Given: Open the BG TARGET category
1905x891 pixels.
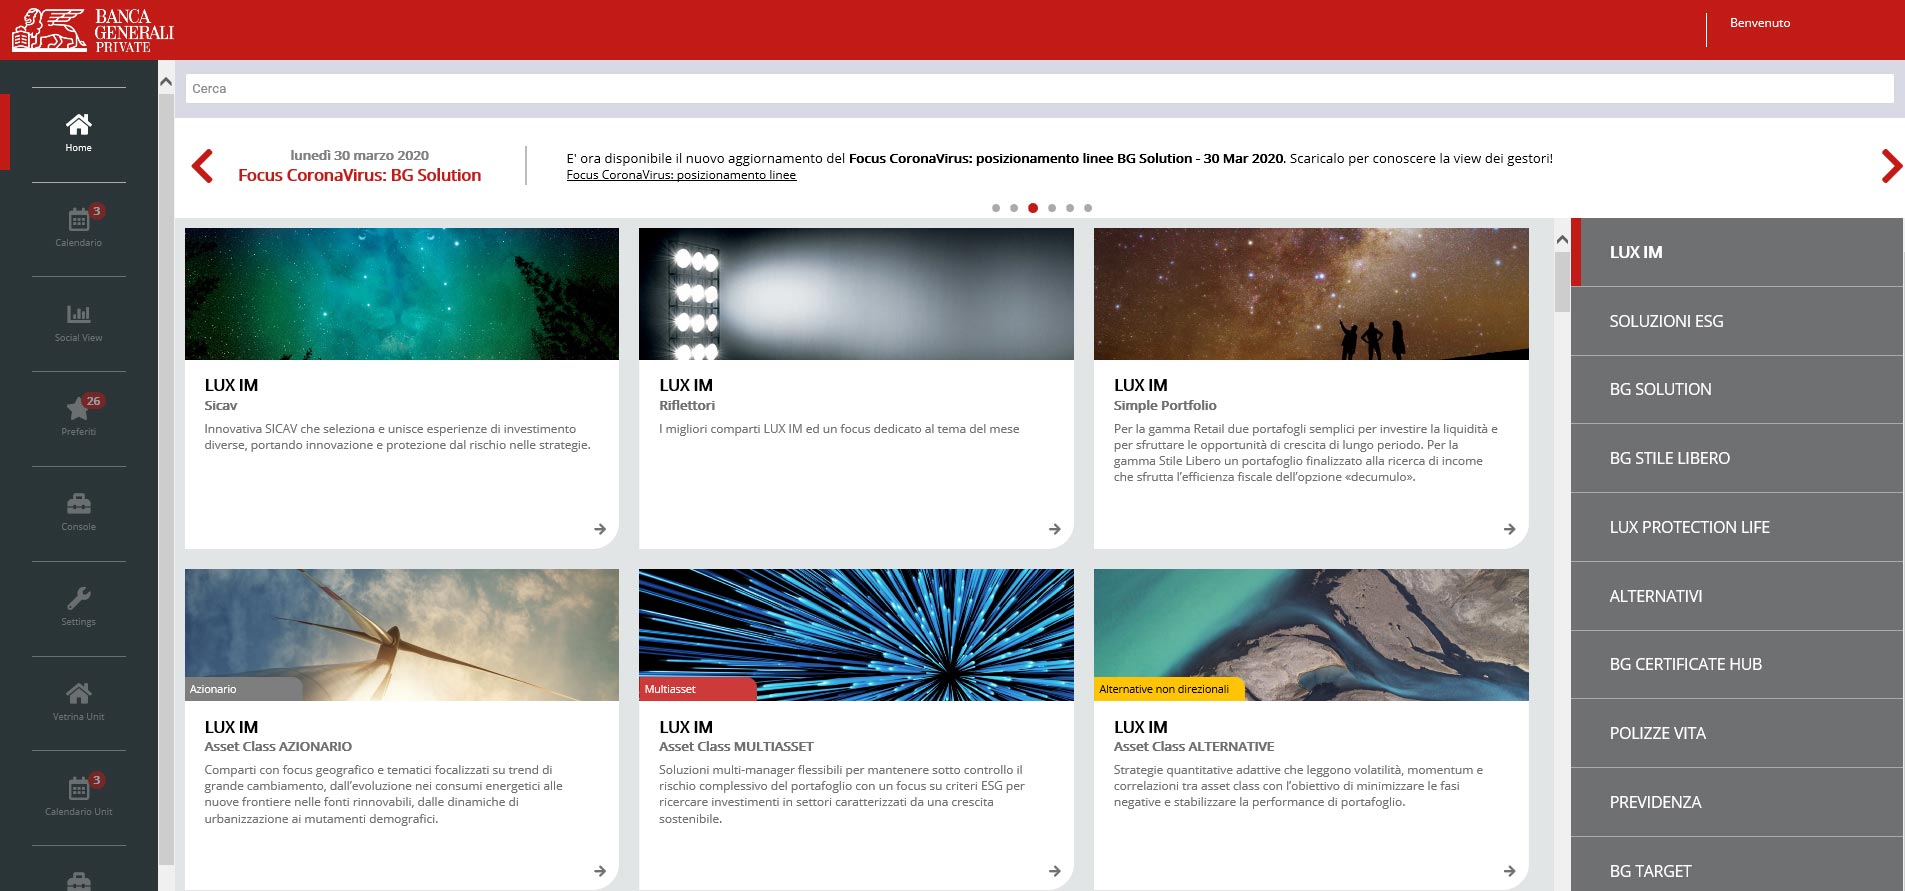Looking at the screenshot, I should click(x=1737, y=864).
